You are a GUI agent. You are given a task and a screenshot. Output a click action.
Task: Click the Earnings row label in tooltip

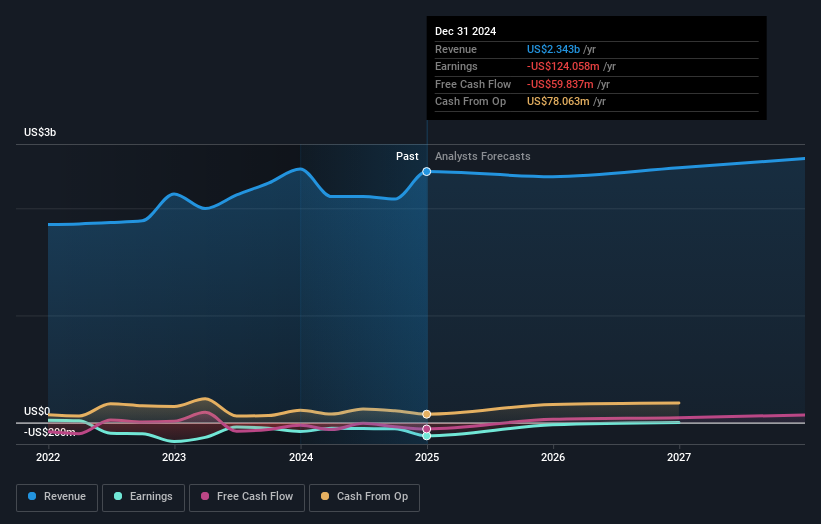coord(456,66)
